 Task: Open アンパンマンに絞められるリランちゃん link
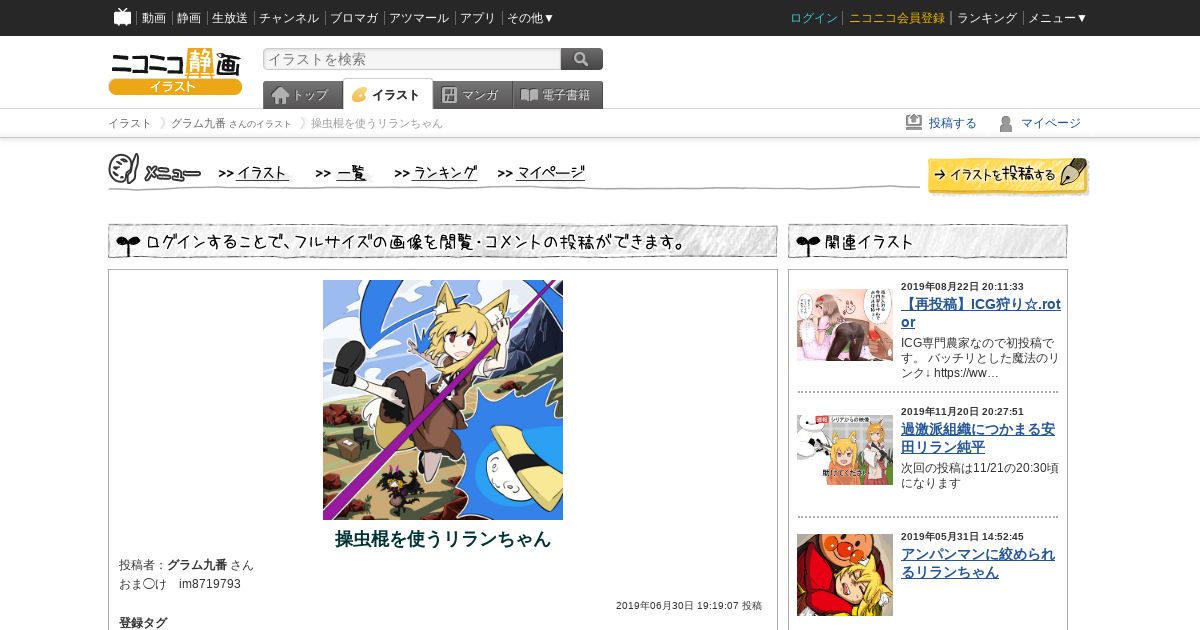pyautogui.click(x=978, y=563)
